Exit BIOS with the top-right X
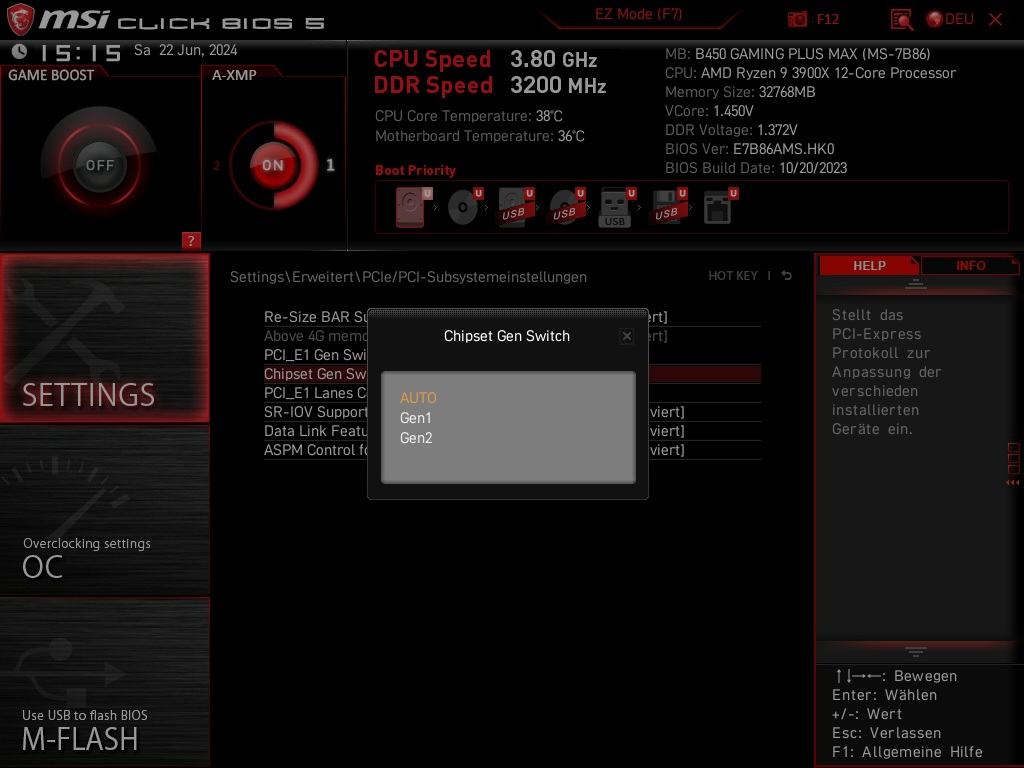 pos(995,20)
